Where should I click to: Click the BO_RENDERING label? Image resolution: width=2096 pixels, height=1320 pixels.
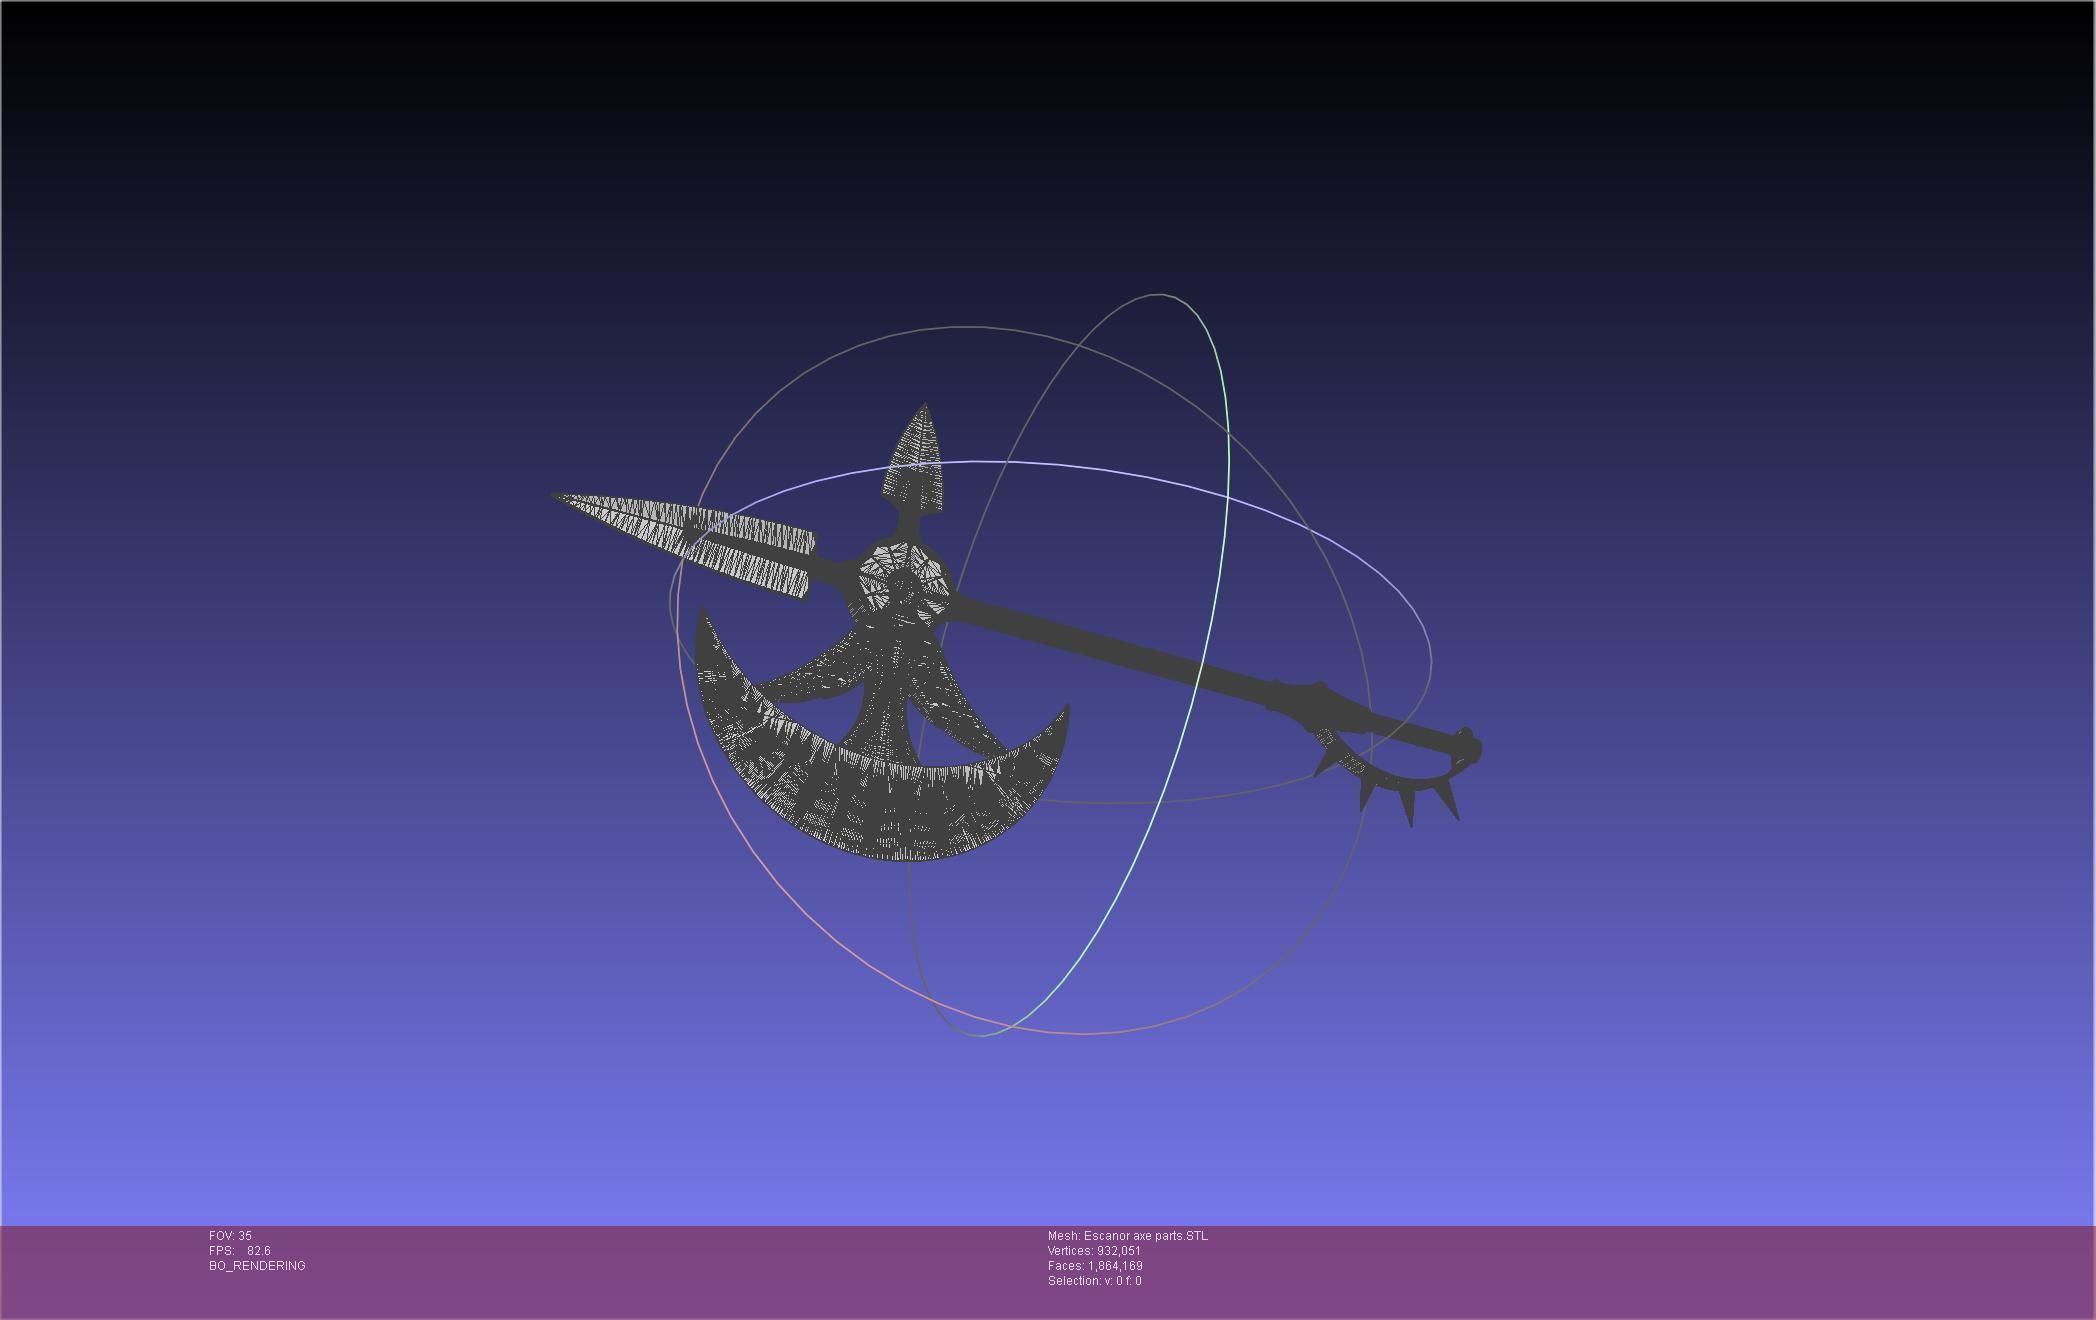(x=257, y=1266)
